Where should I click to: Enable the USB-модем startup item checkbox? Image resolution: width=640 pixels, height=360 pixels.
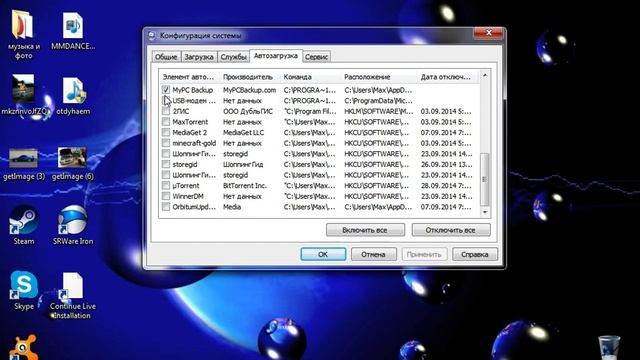point(166,100)
